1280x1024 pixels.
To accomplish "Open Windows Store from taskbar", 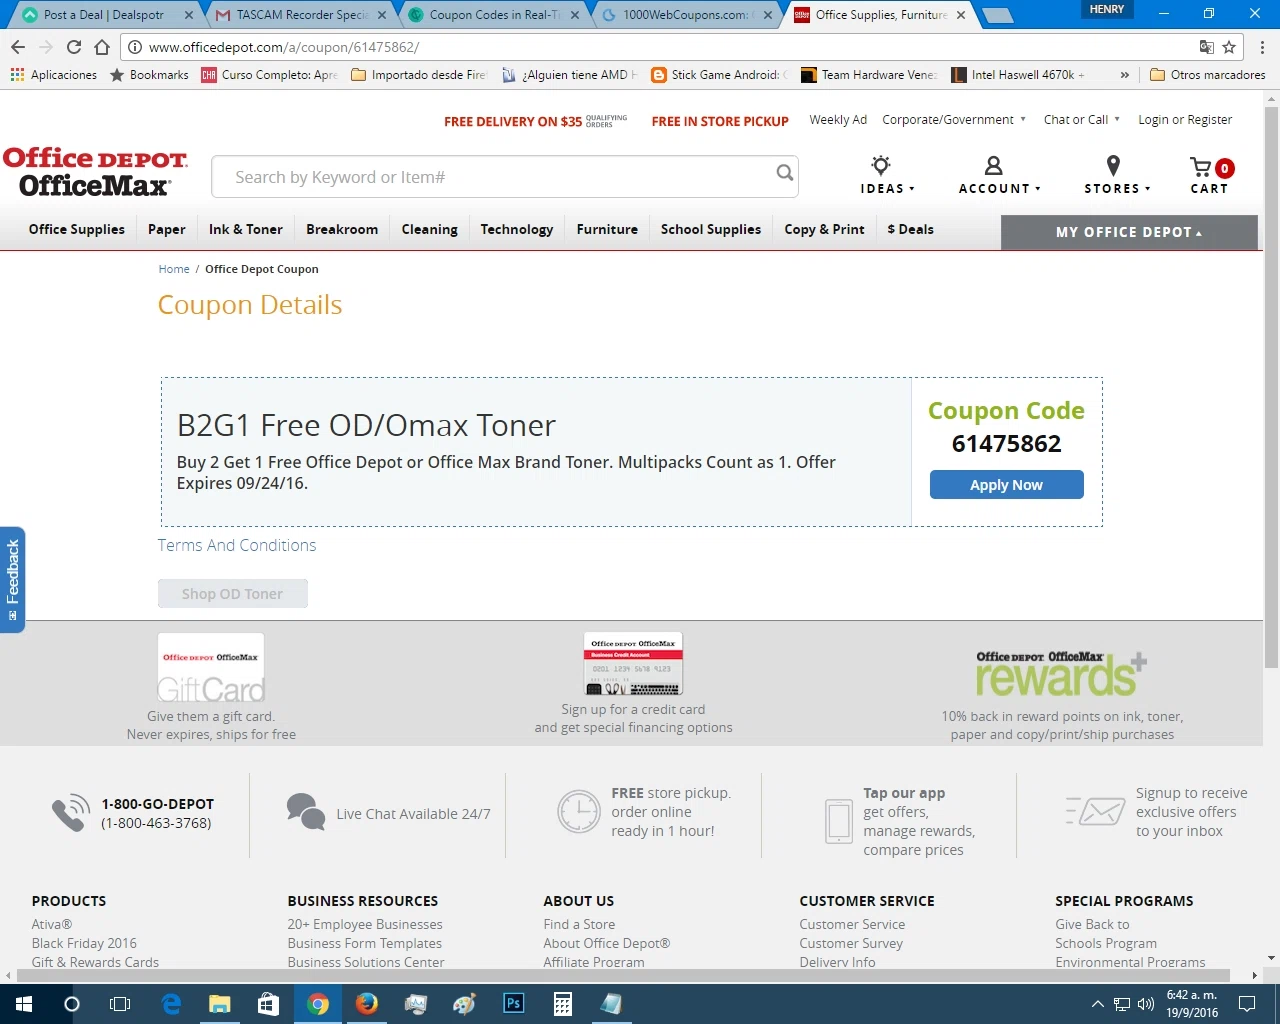I will (269, 1004).
